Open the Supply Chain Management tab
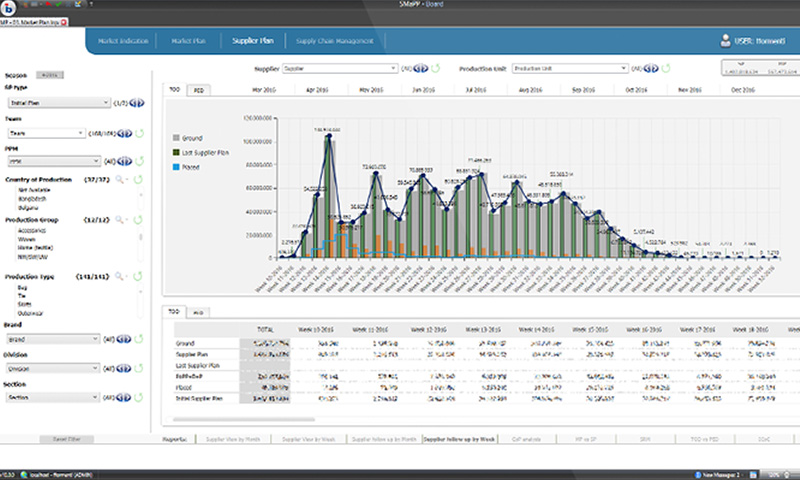 335,41
